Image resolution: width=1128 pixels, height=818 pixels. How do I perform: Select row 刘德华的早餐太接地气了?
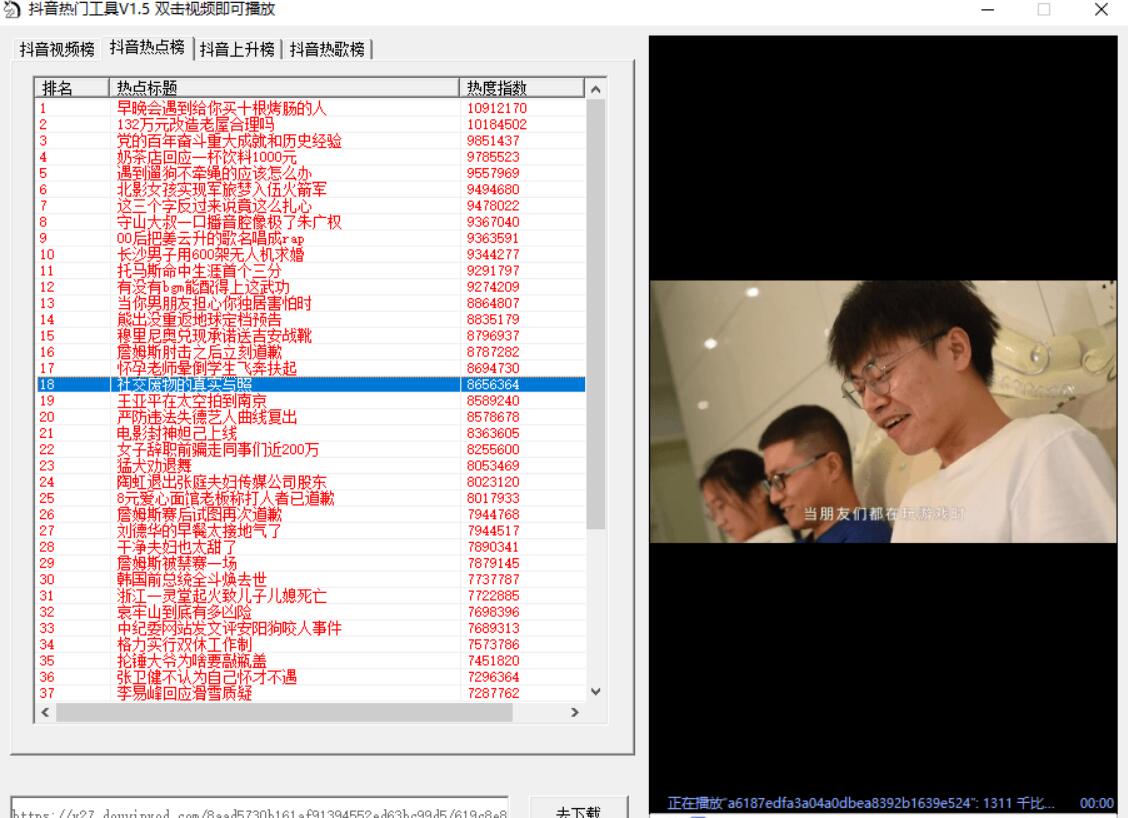point(311,531)
